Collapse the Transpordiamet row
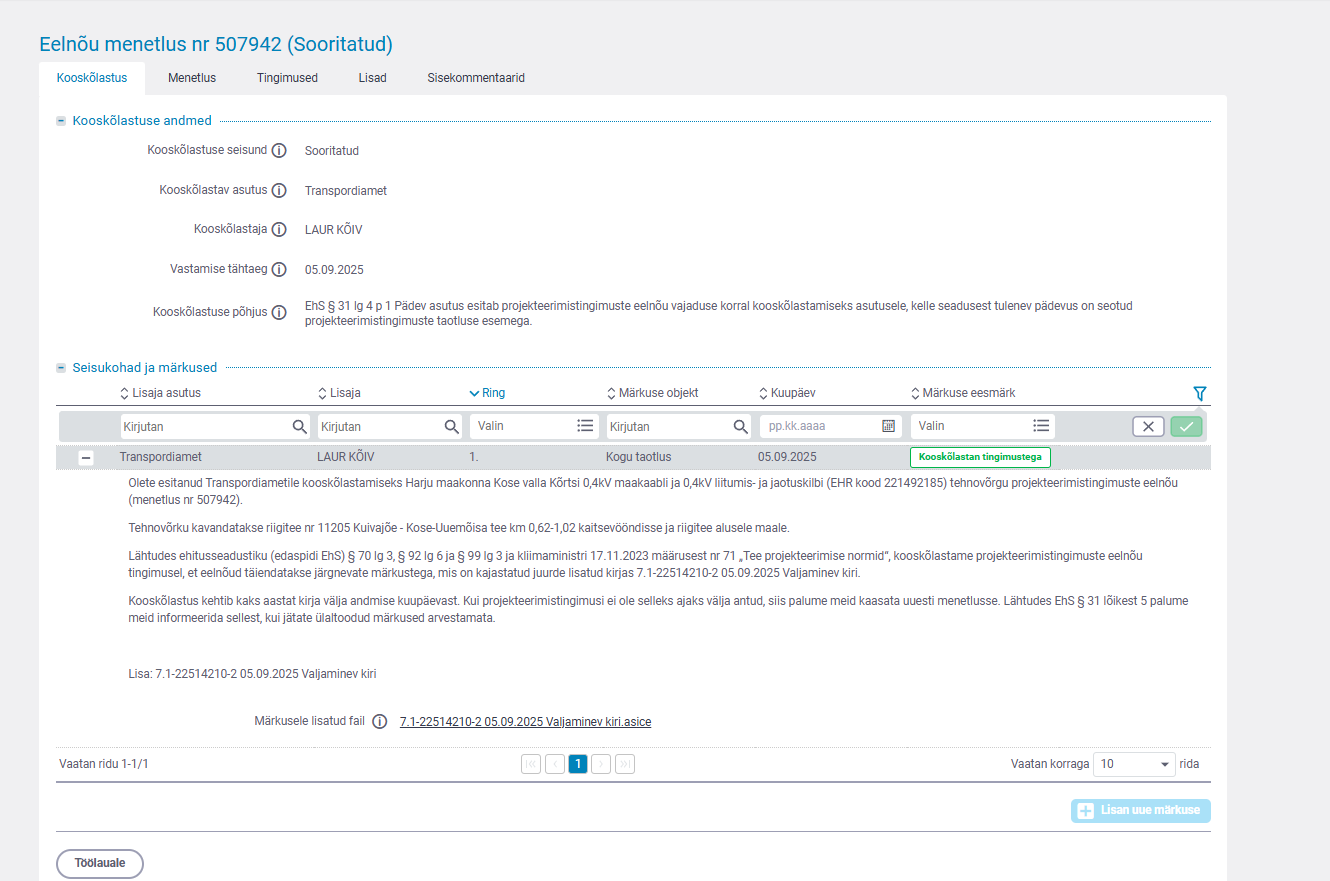This screenshot has height=881, width=1330. 86,457
